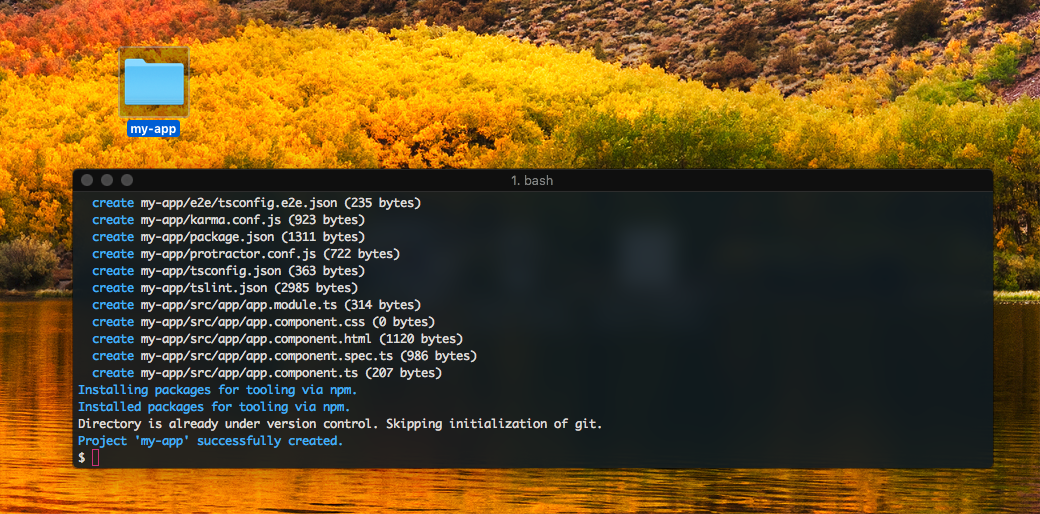This screenshot has height=514, width=1040.
Task: Click the app.module.ts line
Action: 256,305
